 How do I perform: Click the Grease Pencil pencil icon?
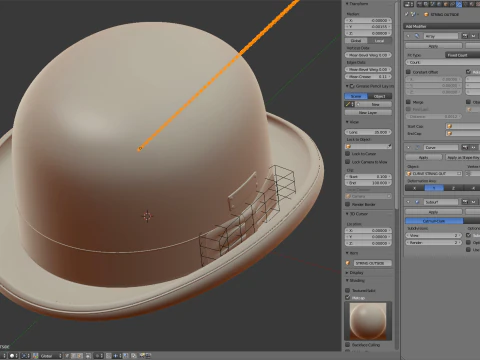(x=348, y=104)
